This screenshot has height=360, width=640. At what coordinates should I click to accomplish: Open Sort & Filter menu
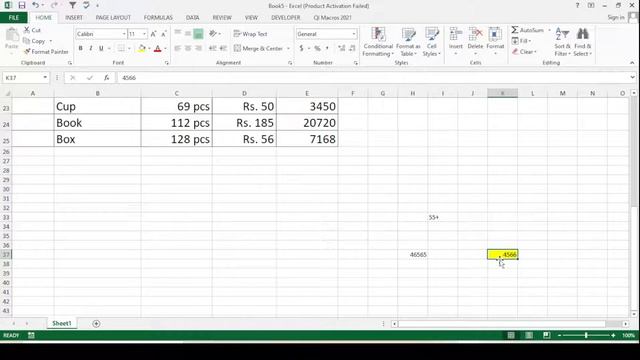pyautogui.click(x=562, y=42)
